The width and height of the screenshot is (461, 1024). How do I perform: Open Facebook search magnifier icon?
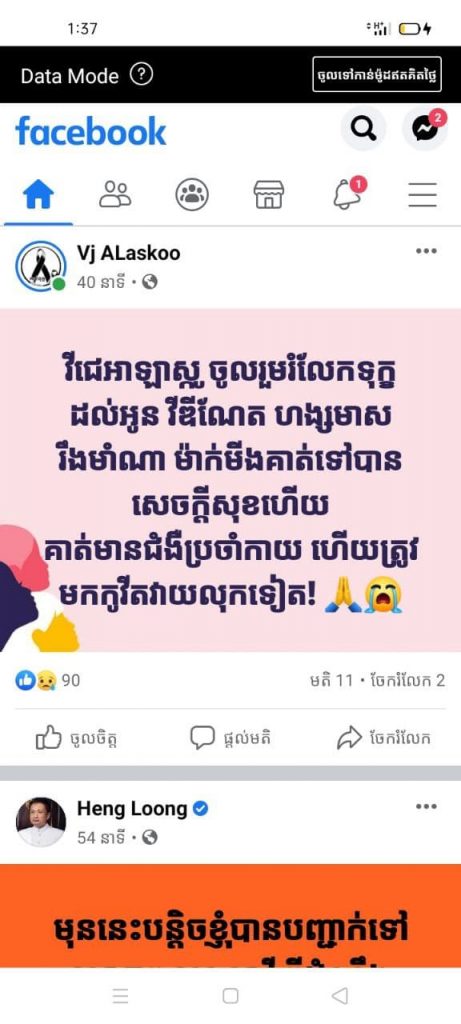[363, 128]
